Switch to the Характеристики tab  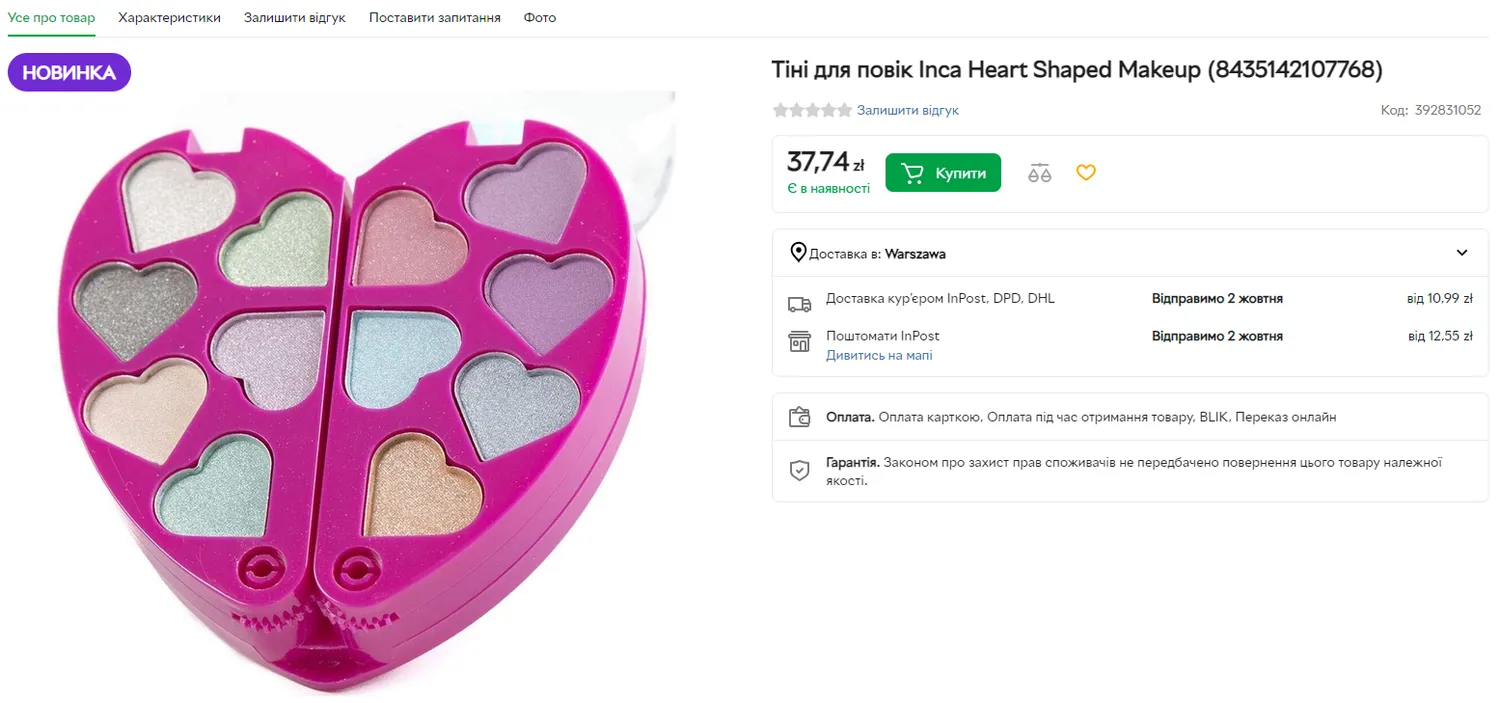click(169, 18)
